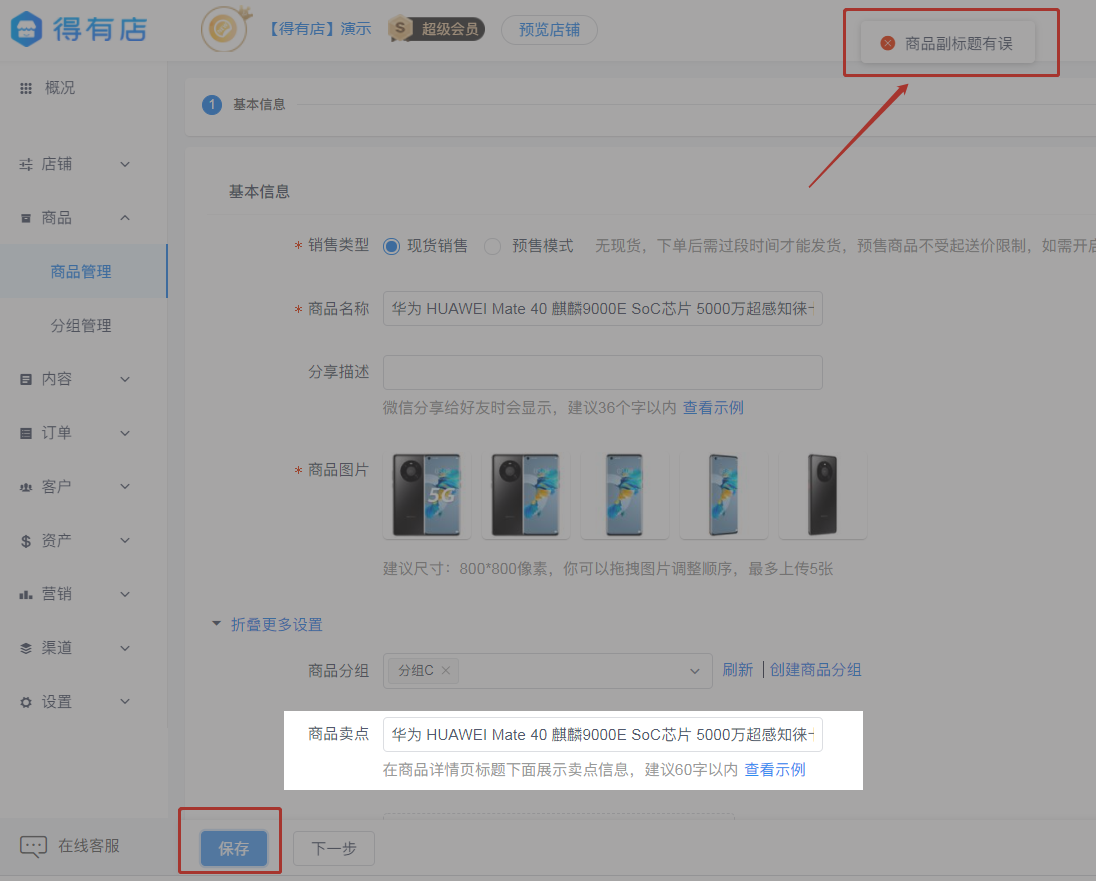The height and width of the screenshot is (881, 1096).
Task: Click the 设置 gear icon
Action: pyautogui.click(x=26, y=702)
